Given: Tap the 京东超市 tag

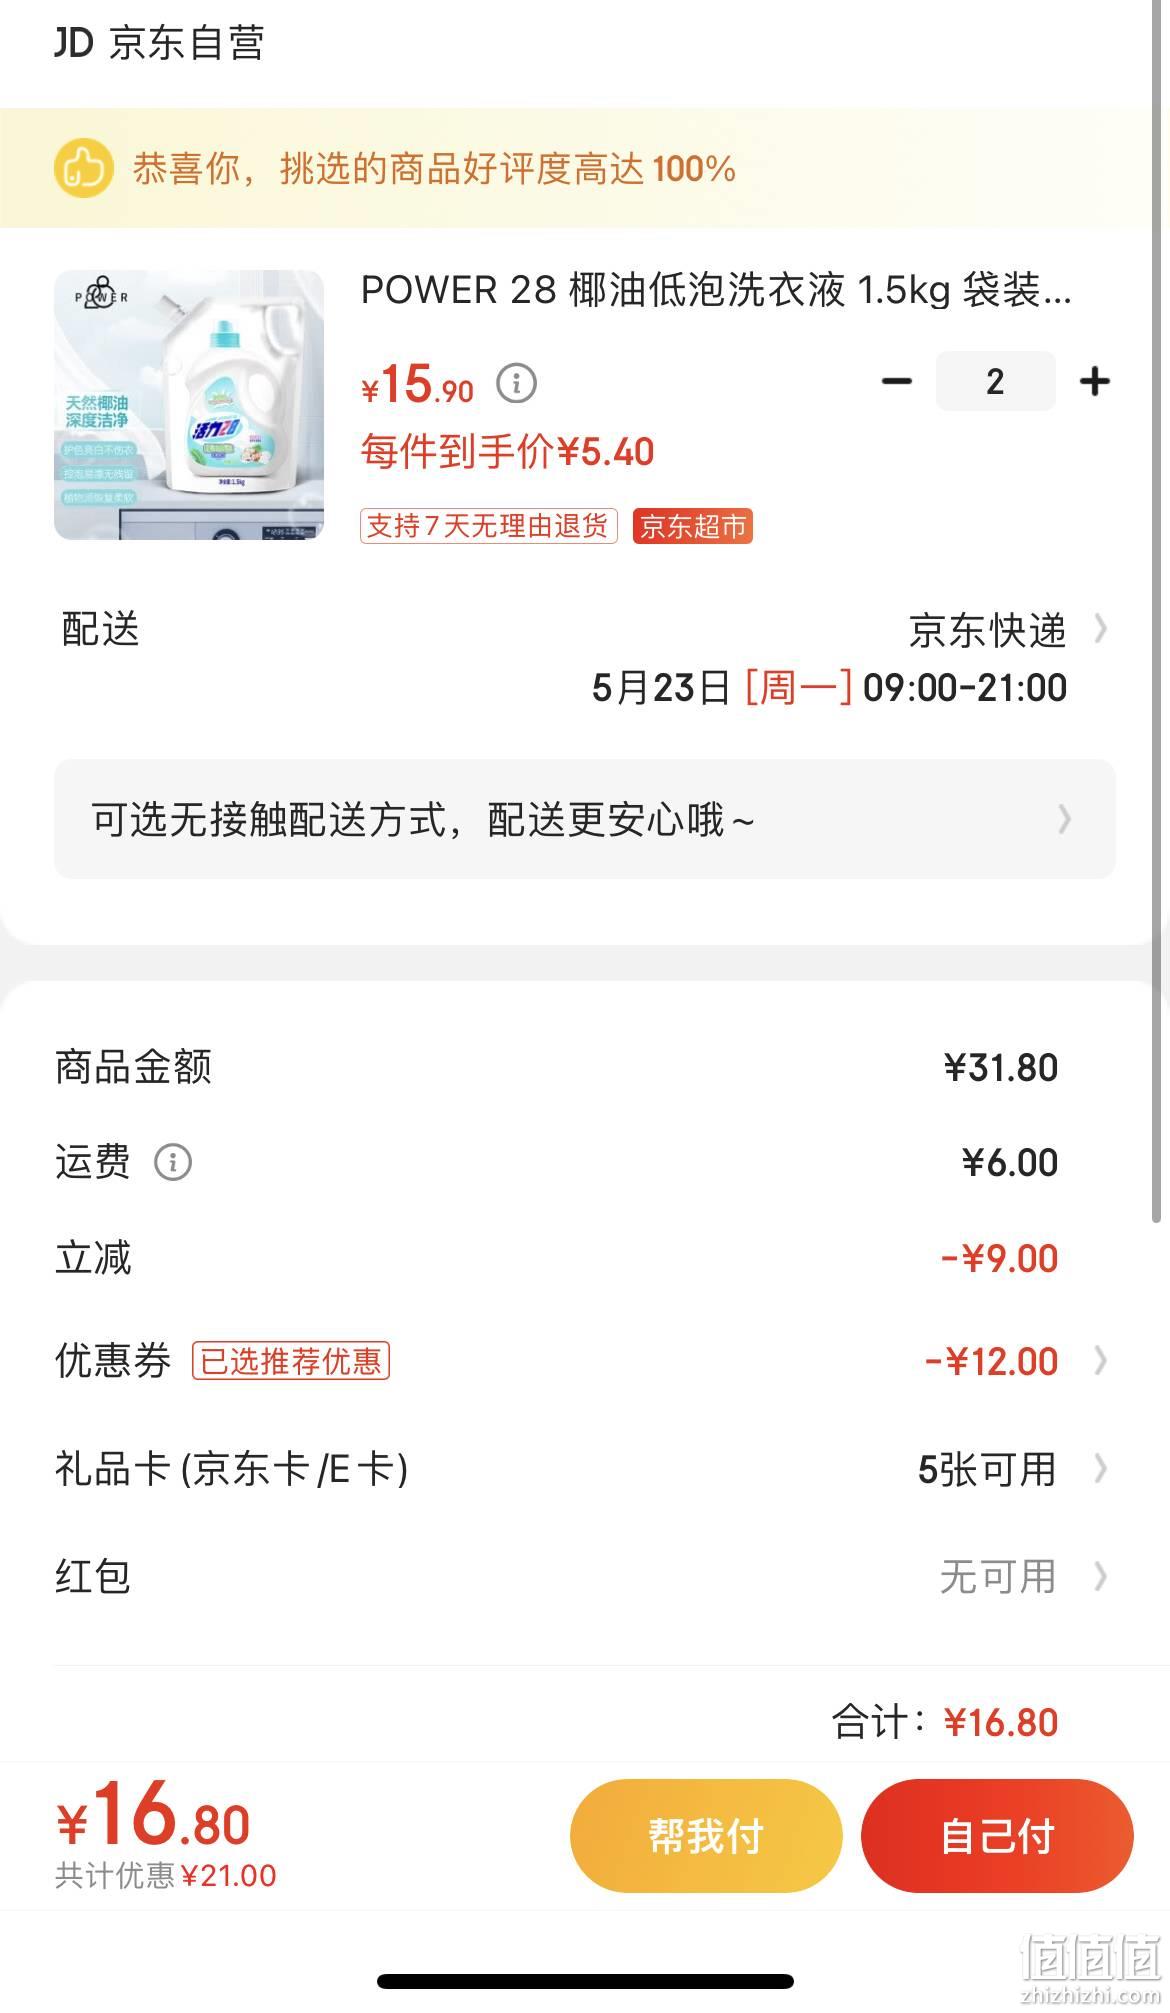Looking at the screenshot, I should [692, 526].
